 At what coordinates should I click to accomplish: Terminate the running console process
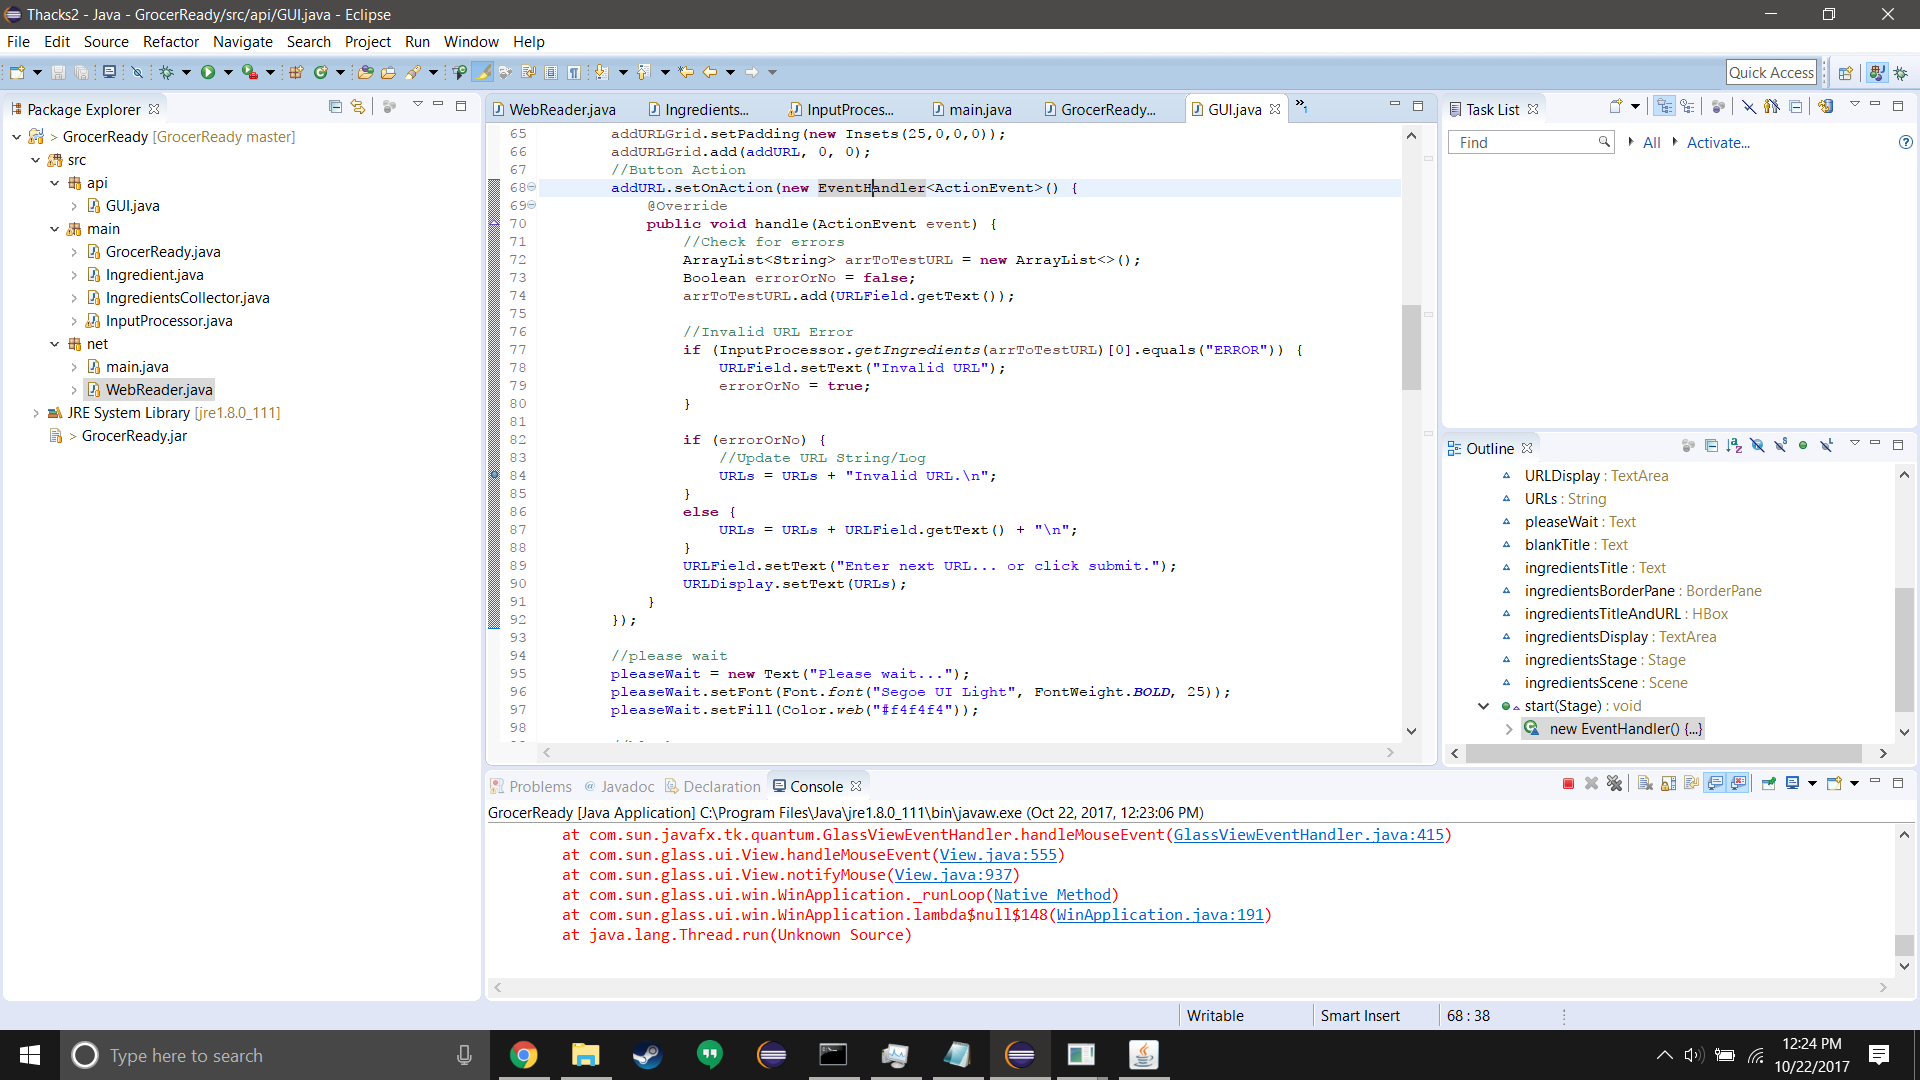(x=1568, y=784)
